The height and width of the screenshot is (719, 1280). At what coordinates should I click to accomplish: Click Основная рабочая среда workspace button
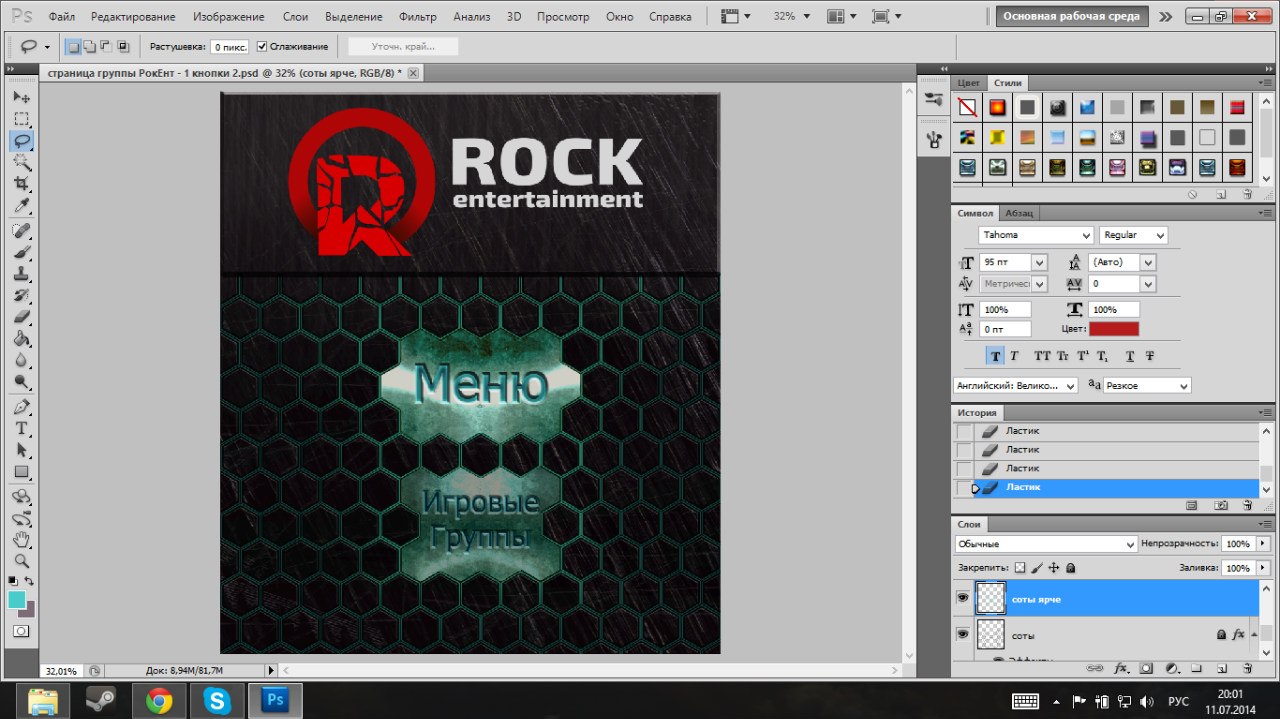click(1069, 16)
